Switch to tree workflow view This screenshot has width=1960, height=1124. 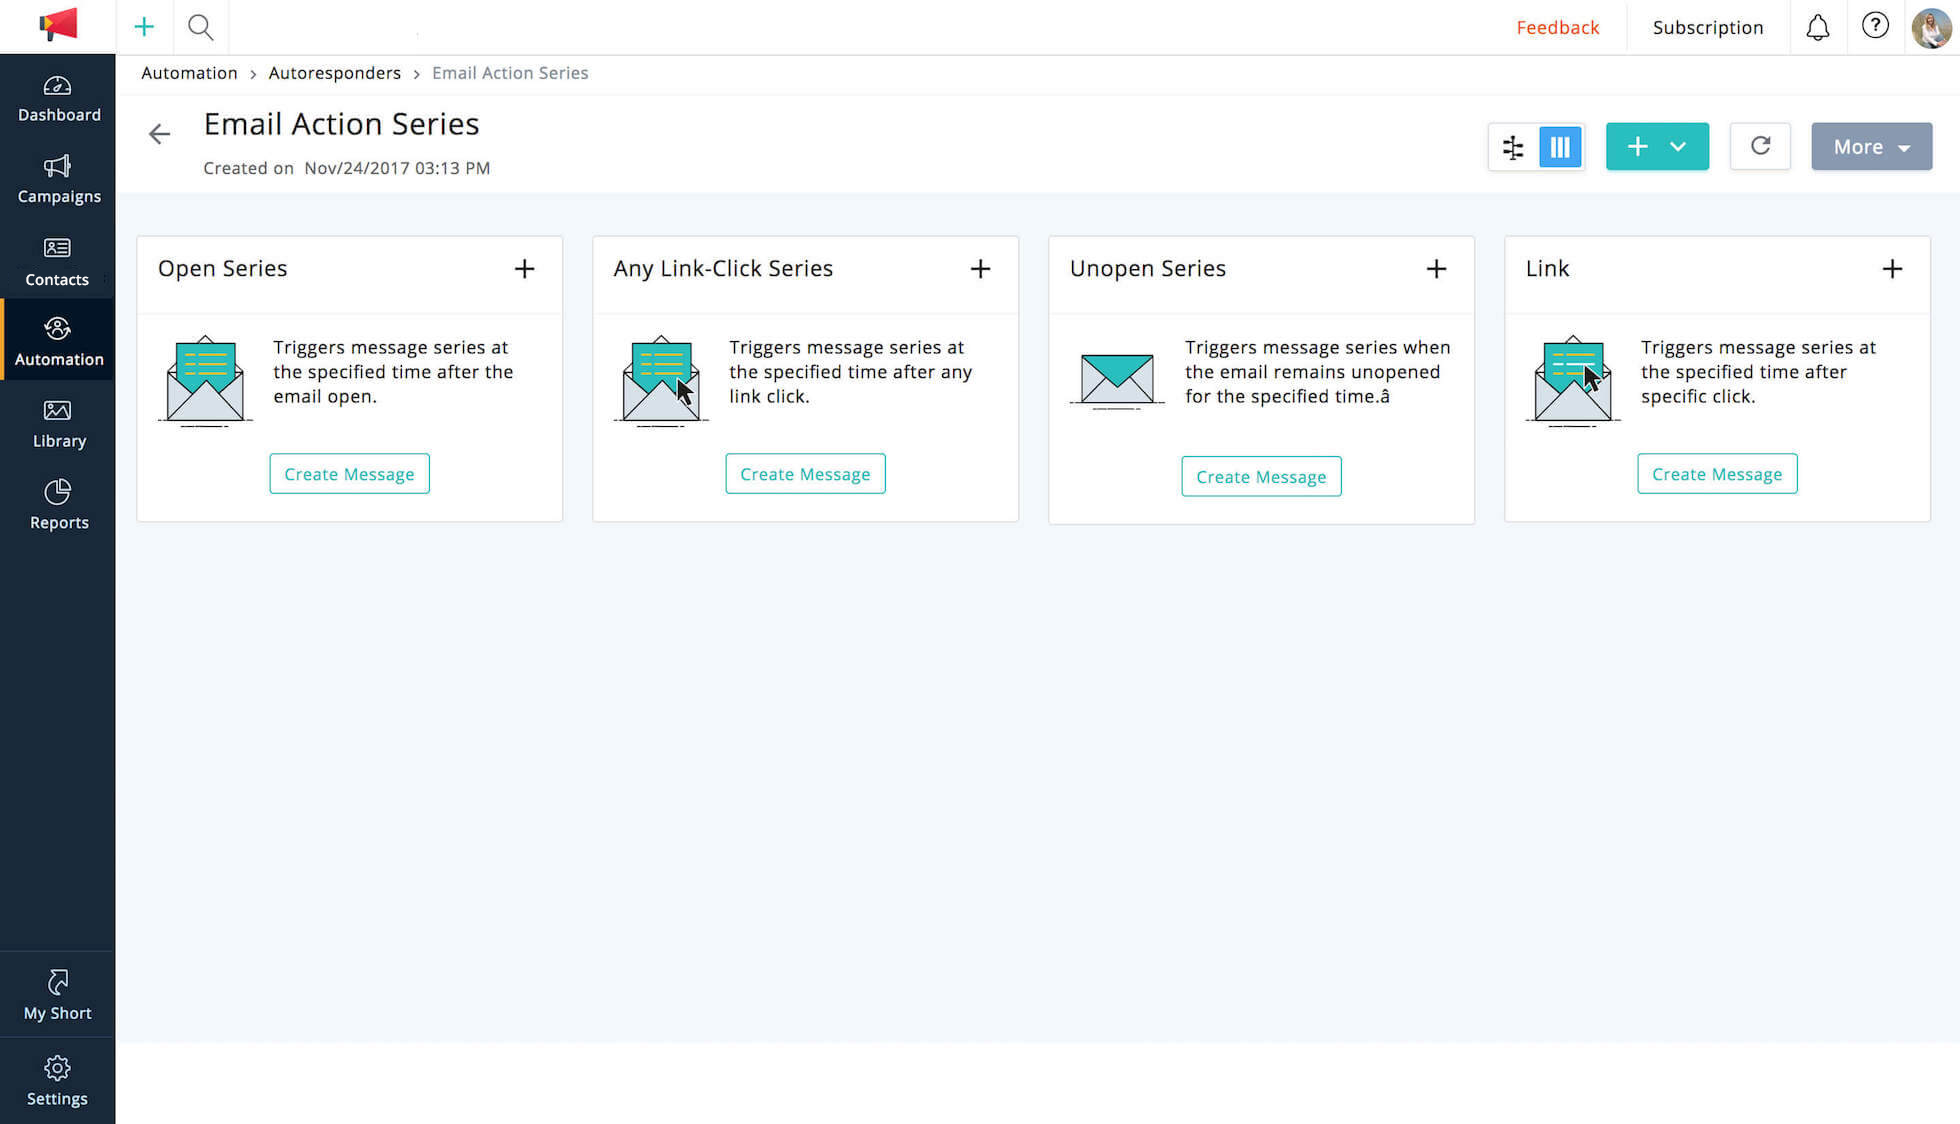point(1513,147)
